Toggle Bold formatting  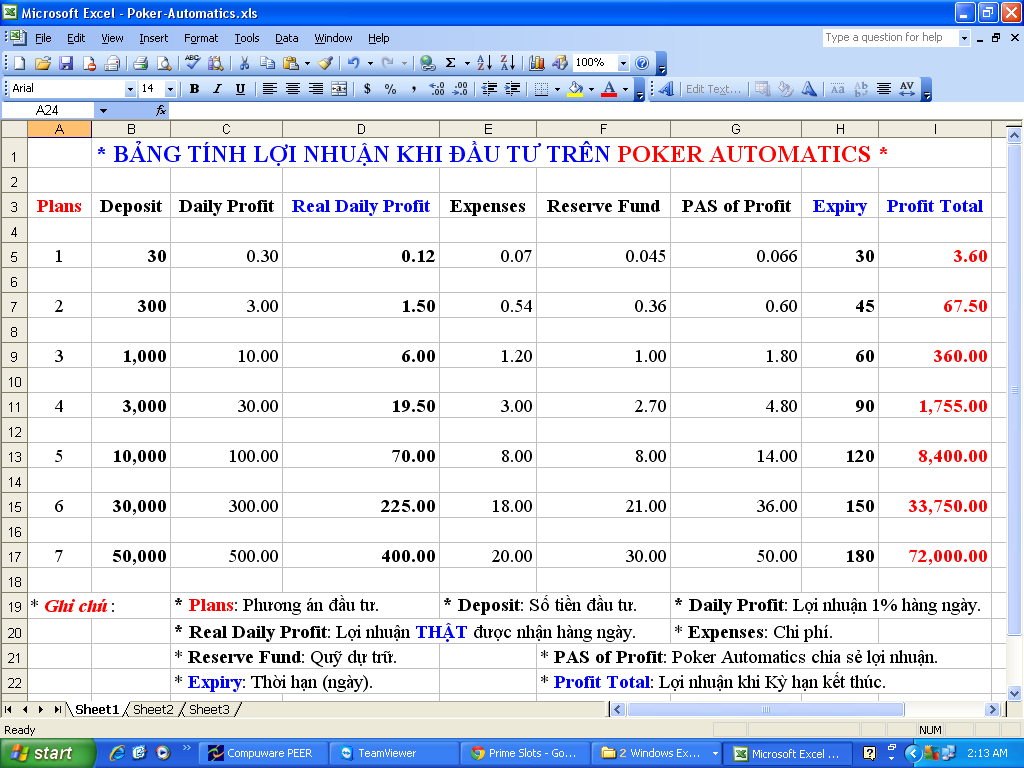pos(194,89)
